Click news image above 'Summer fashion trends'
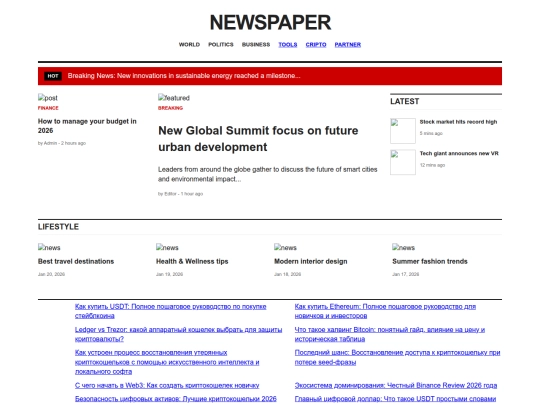This screenshot has width=540, height=405. 403,247
